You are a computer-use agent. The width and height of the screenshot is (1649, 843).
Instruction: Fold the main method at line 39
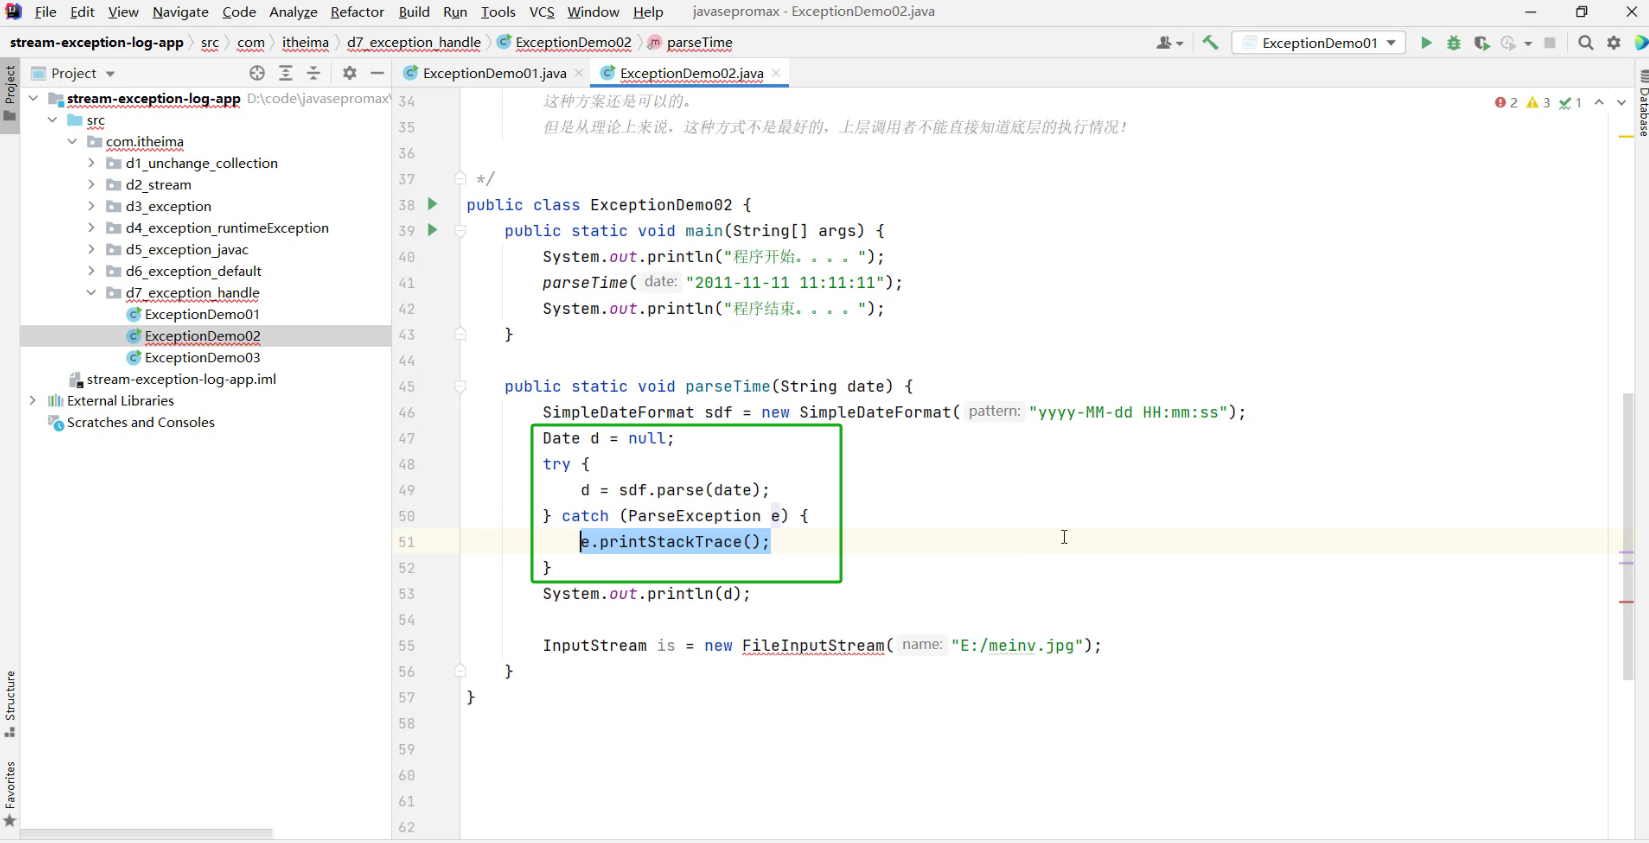[460, 231]
